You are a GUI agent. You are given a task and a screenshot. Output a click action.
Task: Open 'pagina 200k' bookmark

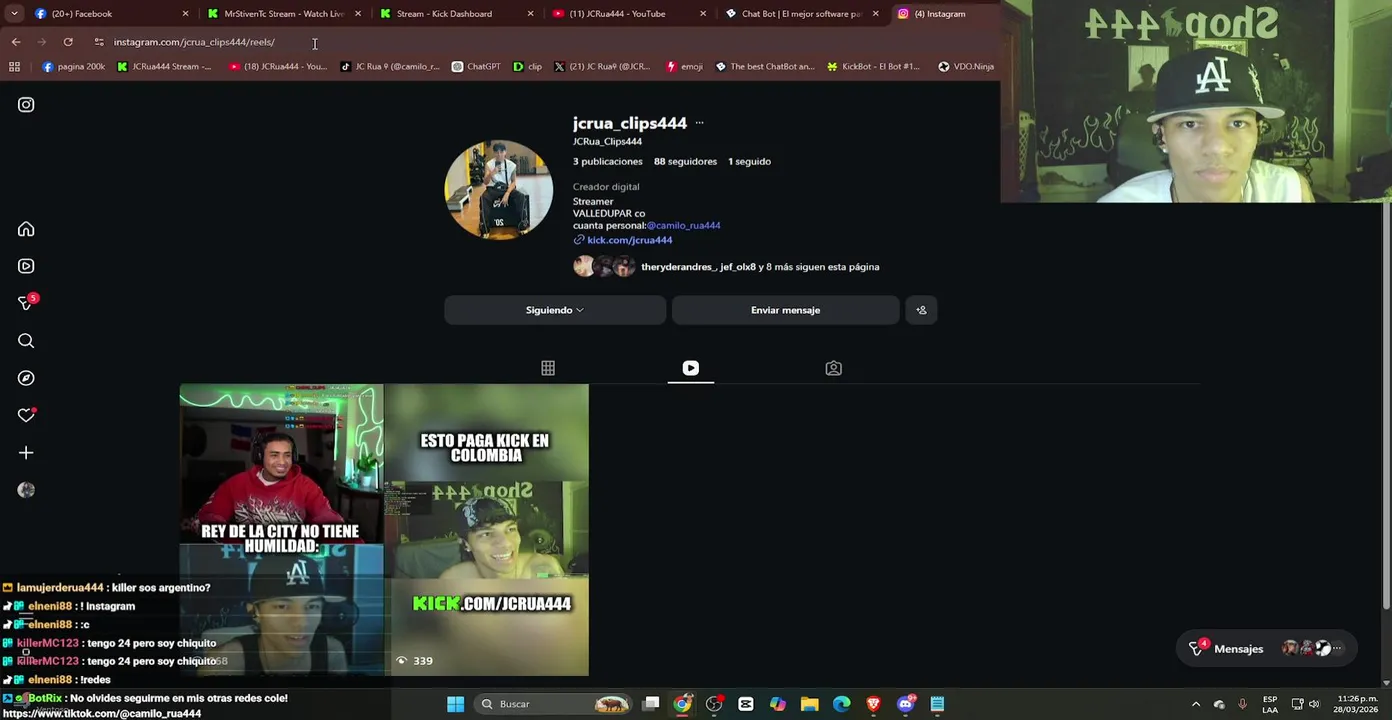[73, 67]
